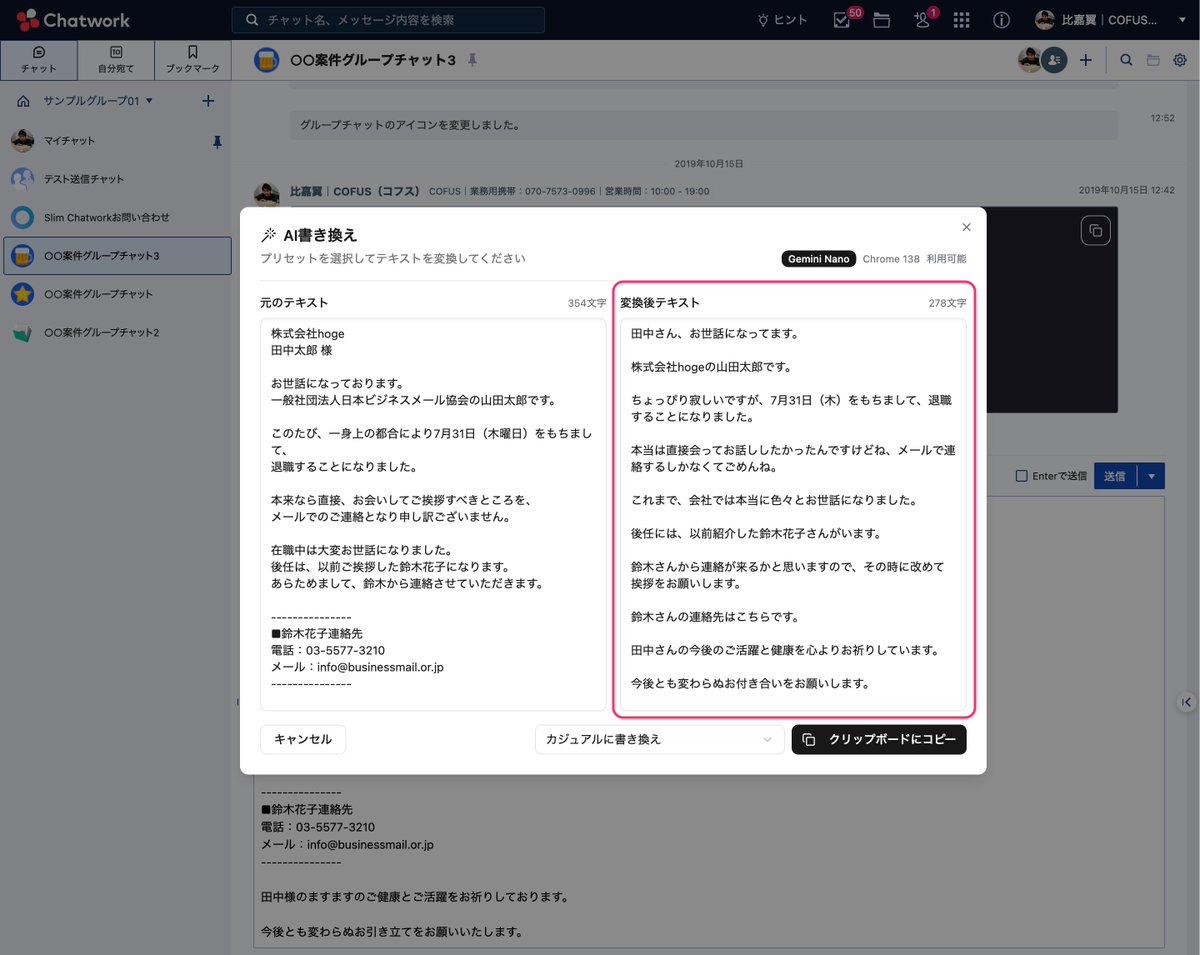1200x955 pixels.
Task: Click the info circle icon in header
Action: (x=1001, y=19)
